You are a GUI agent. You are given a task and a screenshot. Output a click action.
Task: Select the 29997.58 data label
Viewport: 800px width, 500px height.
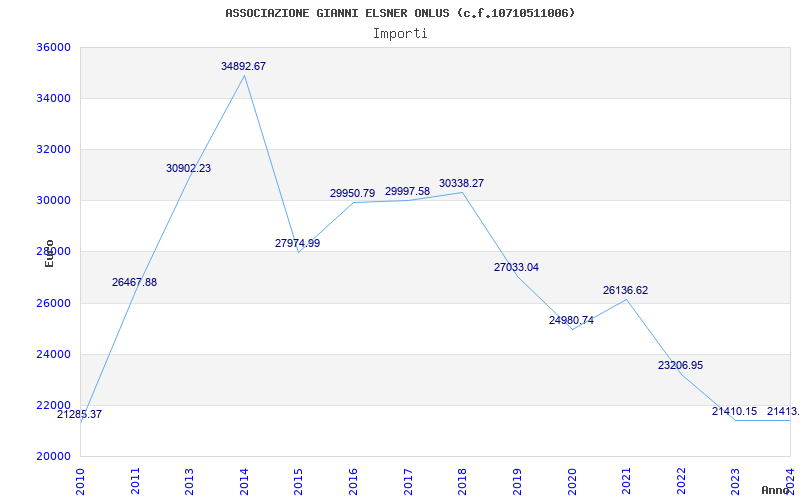click(x=407, y=191)
